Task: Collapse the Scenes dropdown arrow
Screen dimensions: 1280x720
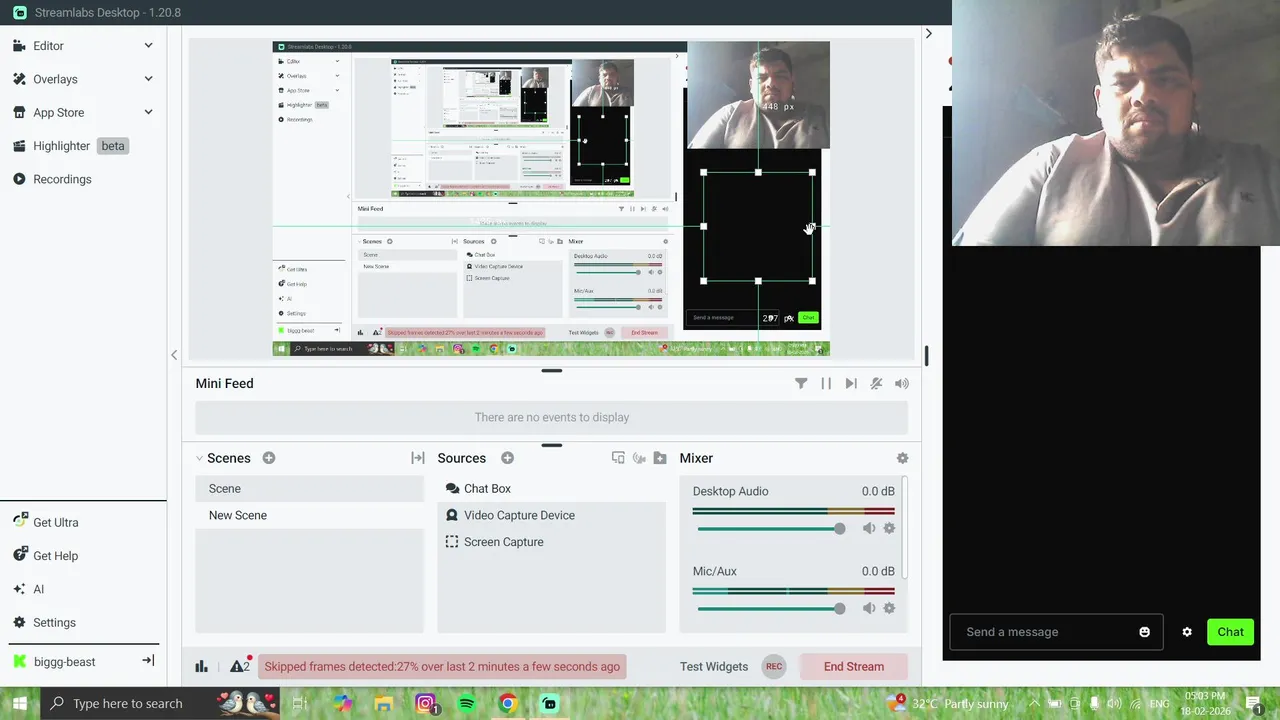Action: coord(199,458)
